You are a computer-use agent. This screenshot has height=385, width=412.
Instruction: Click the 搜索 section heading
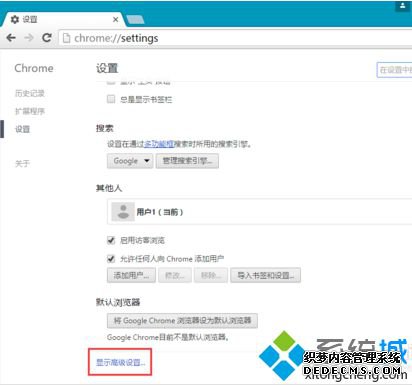coord(105,128)
